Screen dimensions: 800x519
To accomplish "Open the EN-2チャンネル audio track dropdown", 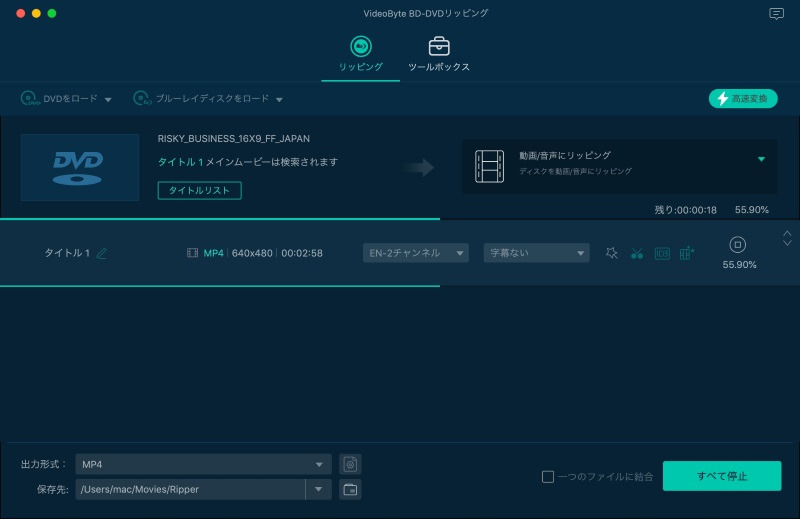I will coord(415,253).
